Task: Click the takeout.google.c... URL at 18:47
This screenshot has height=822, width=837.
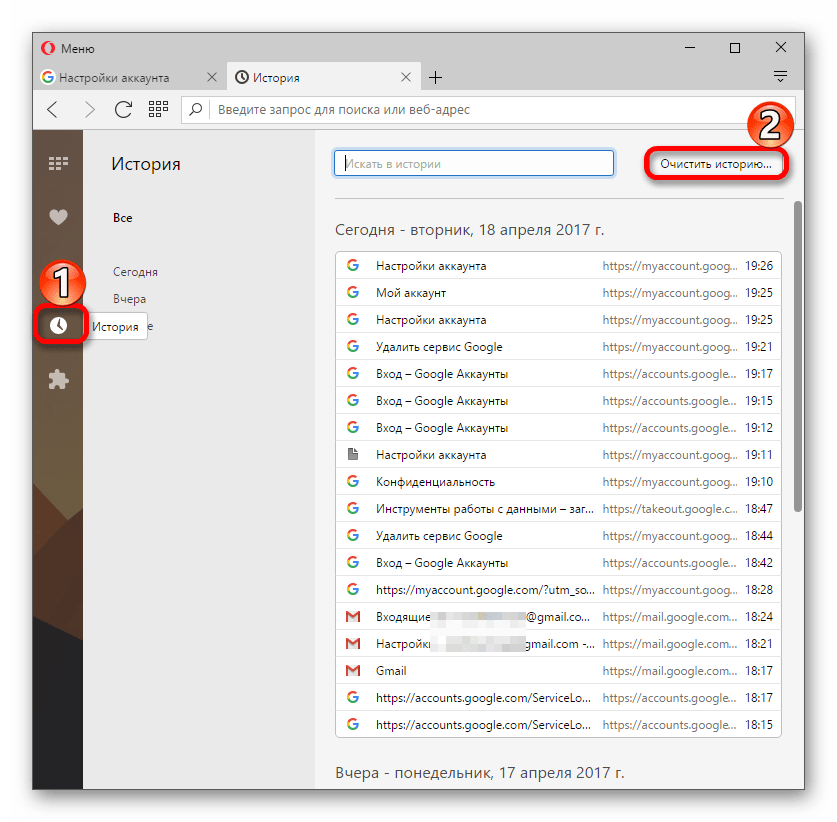Action: pos(670,509)
